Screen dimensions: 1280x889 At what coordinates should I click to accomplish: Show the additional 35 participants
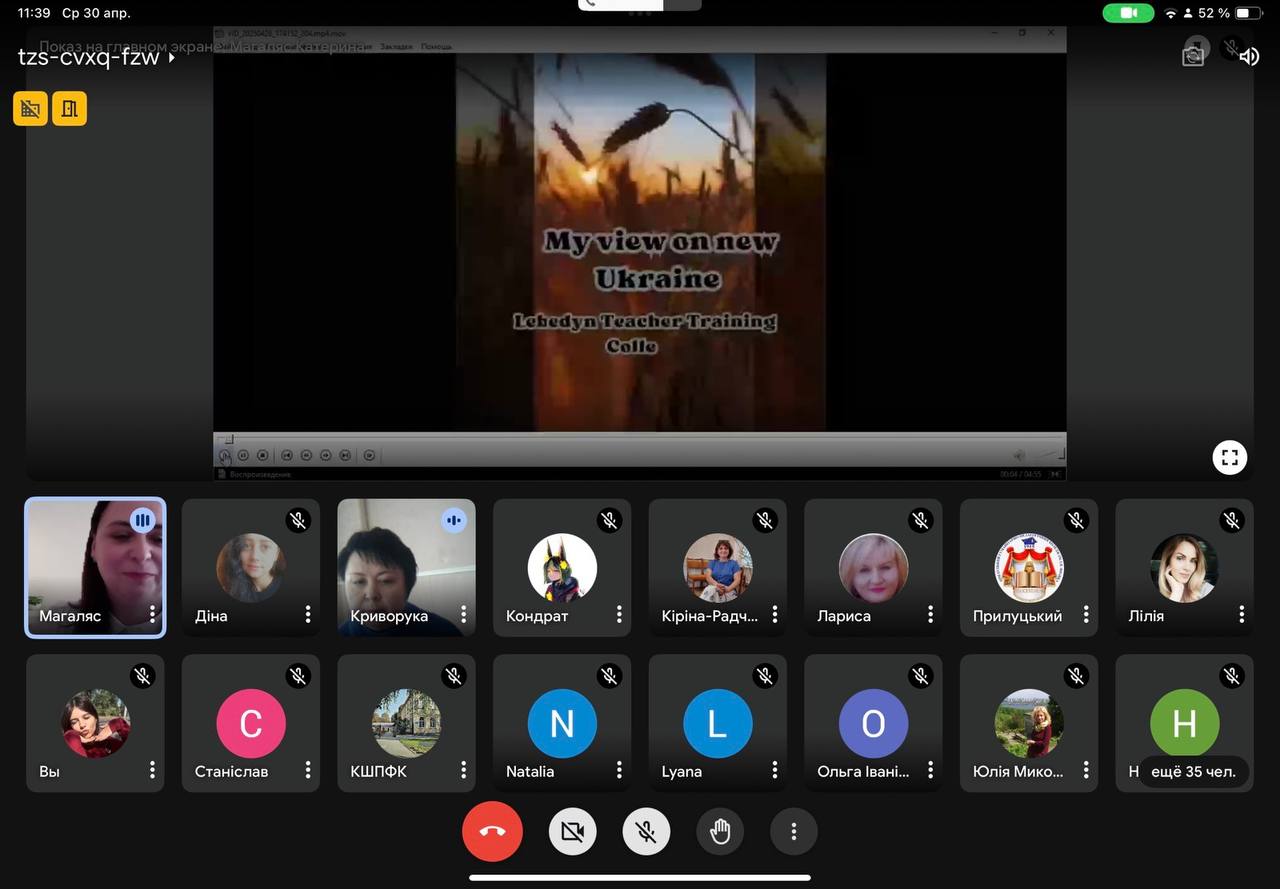(x=1193, y=771)
